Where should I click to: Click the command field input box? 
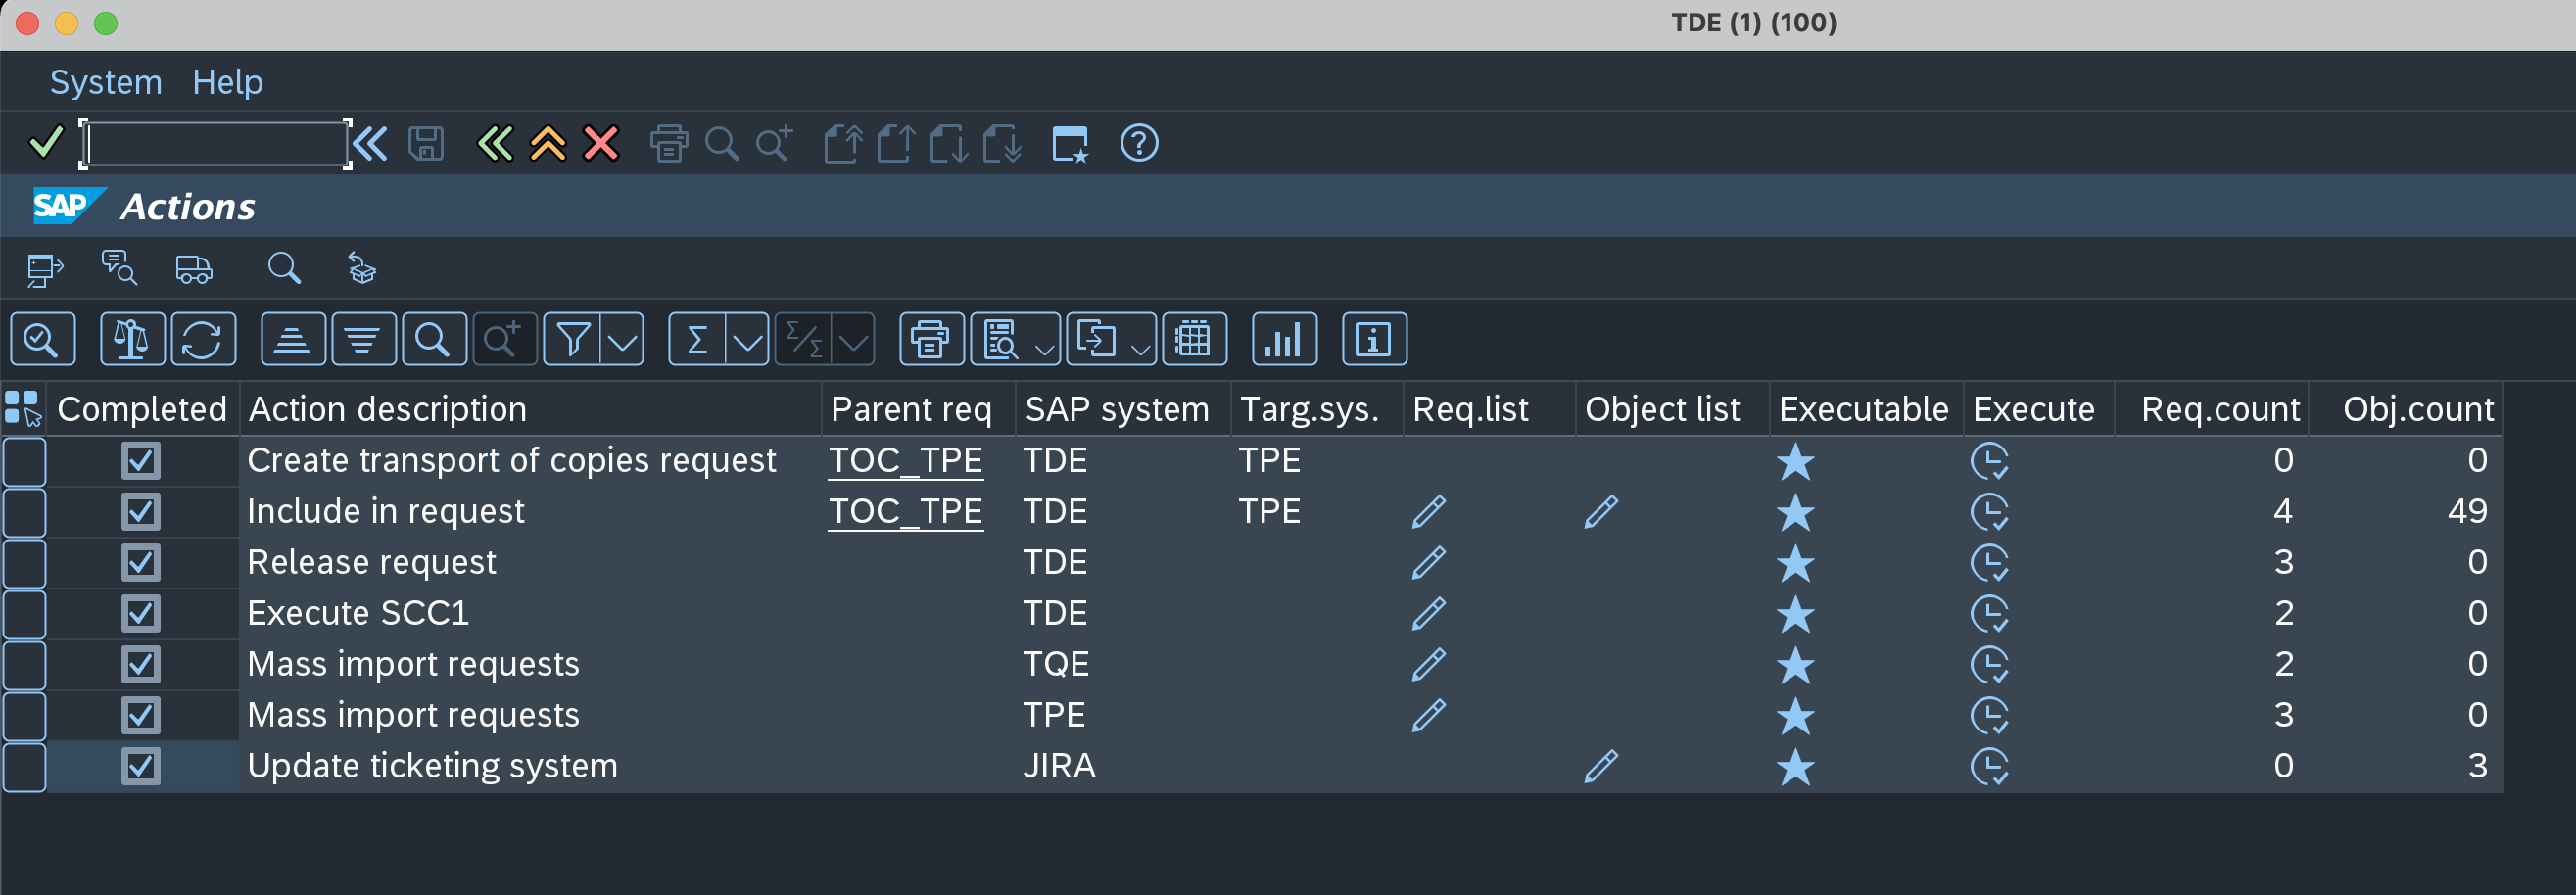[x=216, y=143]
